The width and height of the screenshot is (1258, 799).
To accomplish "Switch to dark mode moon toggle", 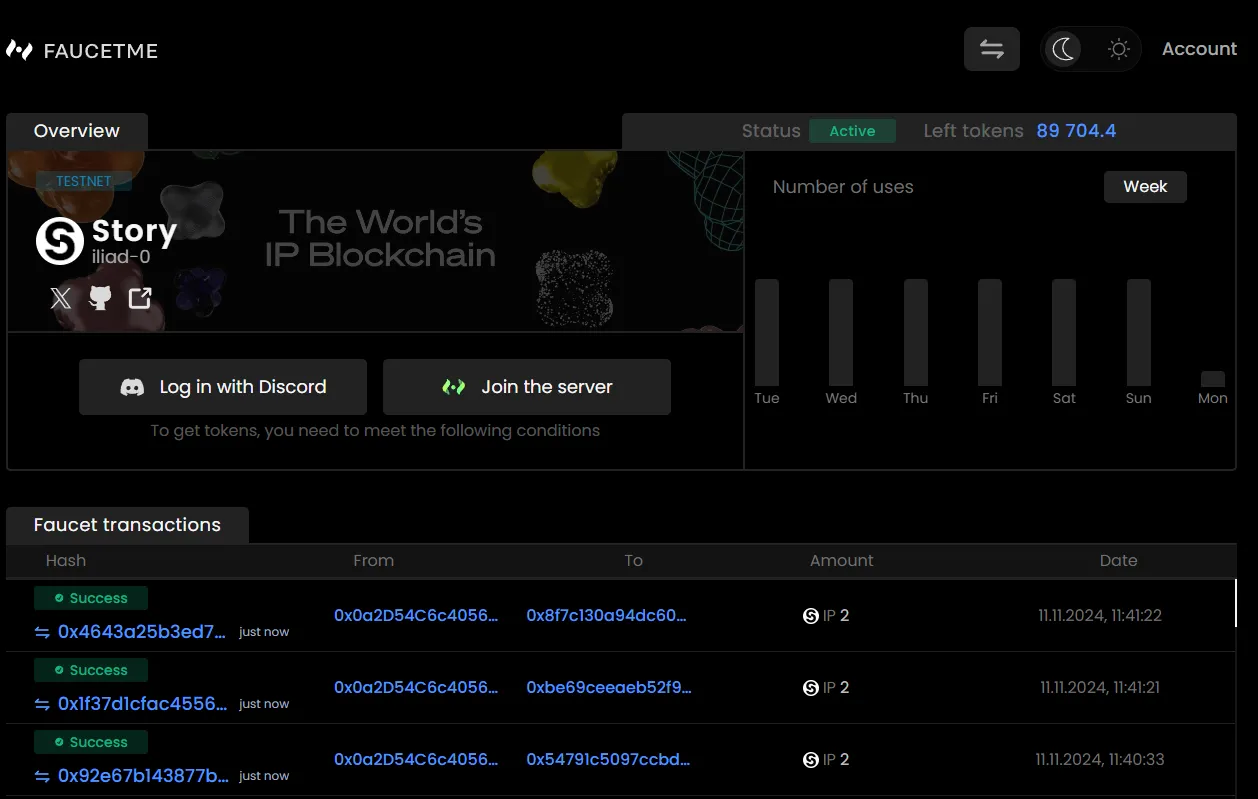I will point(1063,49).
